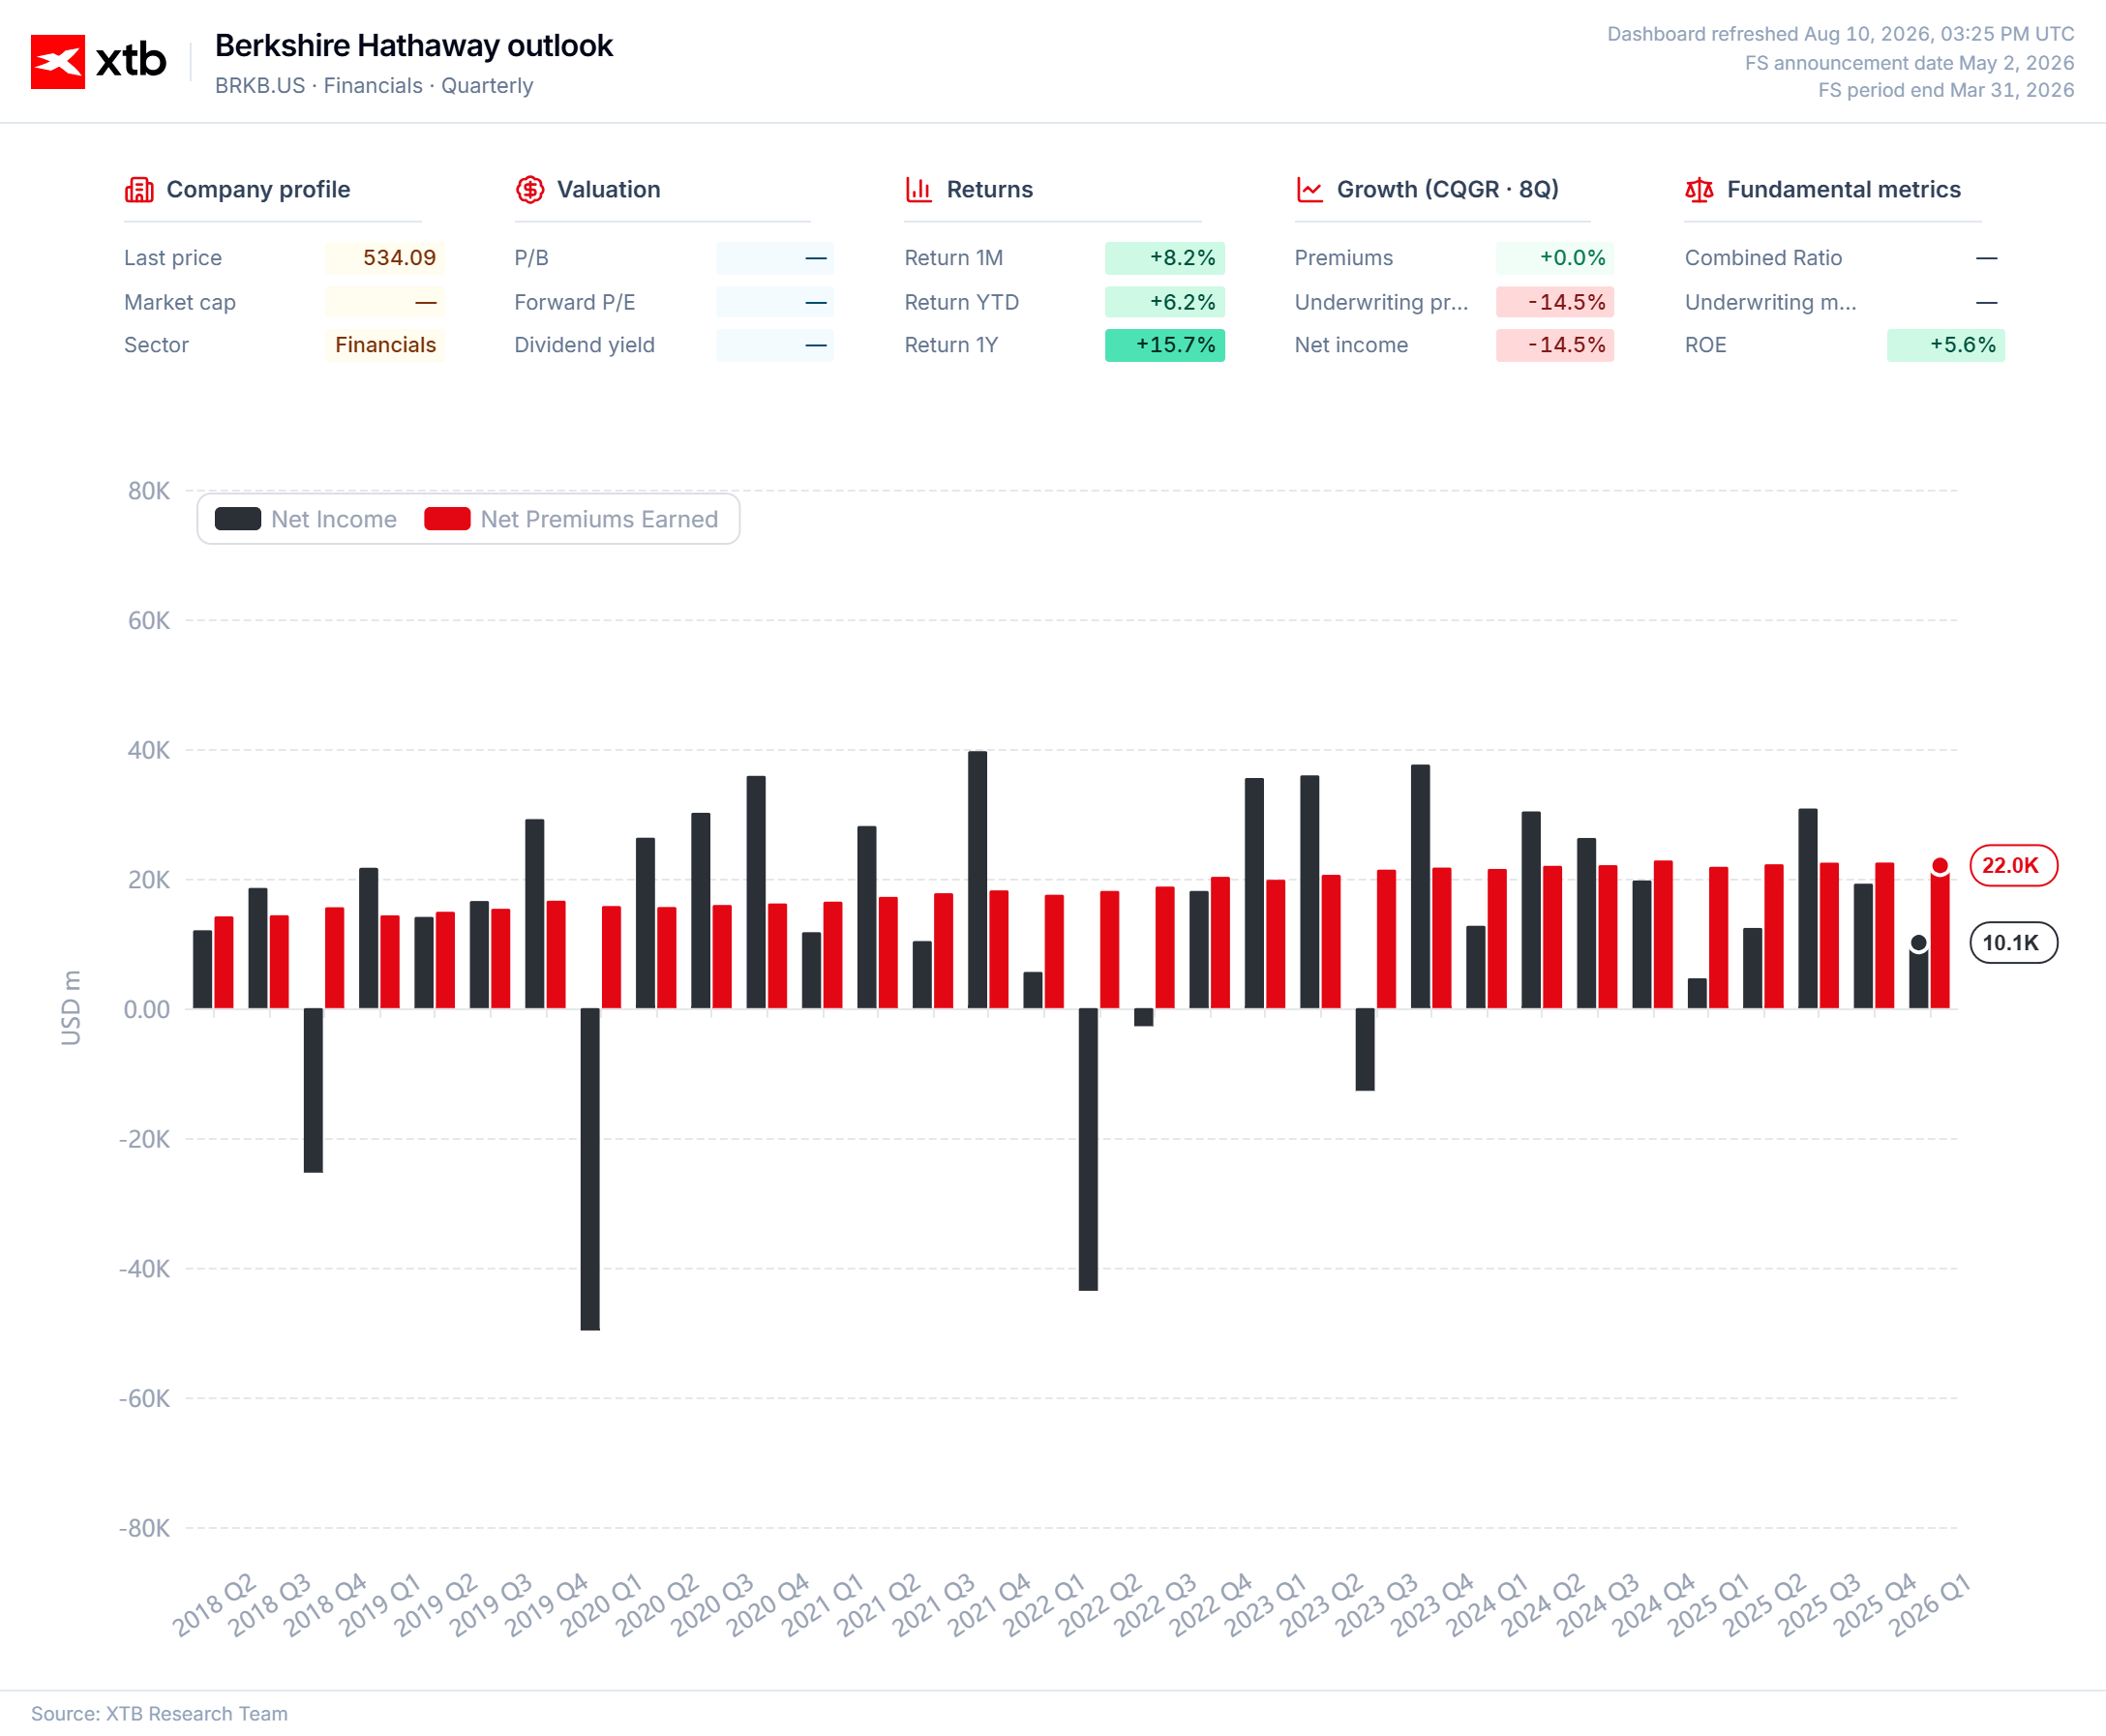2106x1736 pixels.
Task: Click the 2023 Q3 negative net income bar
Action: tap(1365, 1050)
